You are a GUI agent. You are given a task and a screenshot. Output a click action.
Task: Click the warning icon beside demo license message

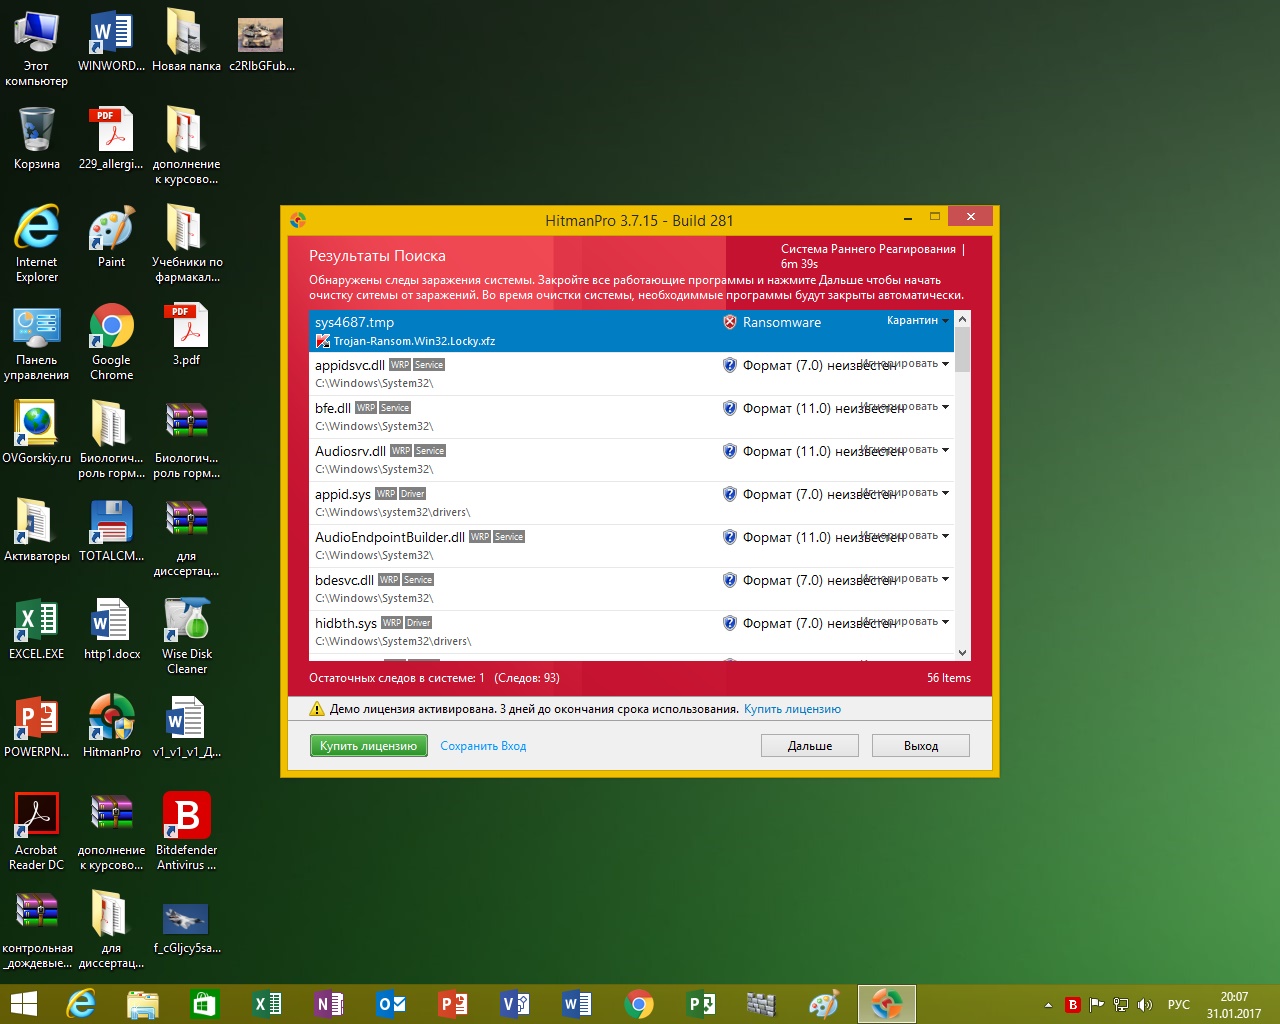tap(317, 709)
